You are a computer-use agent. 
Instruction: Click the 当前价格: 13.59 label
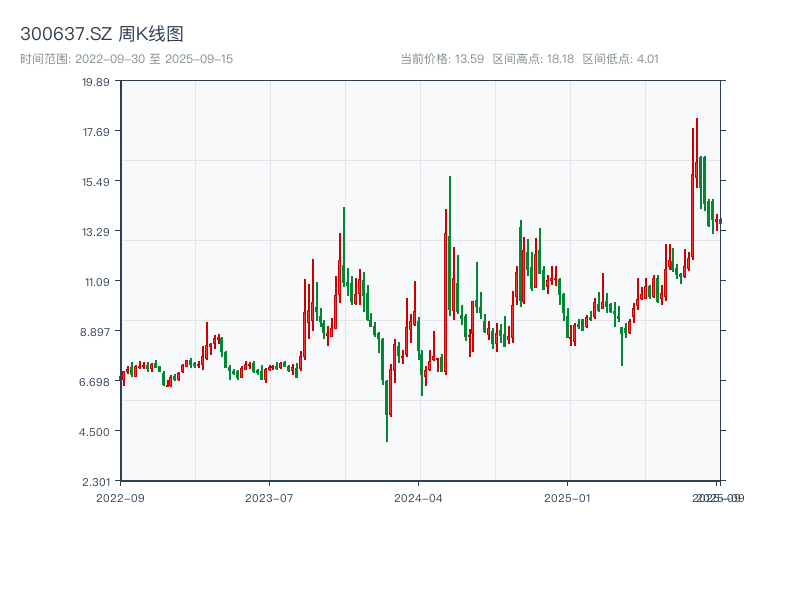tap(442, 59)
